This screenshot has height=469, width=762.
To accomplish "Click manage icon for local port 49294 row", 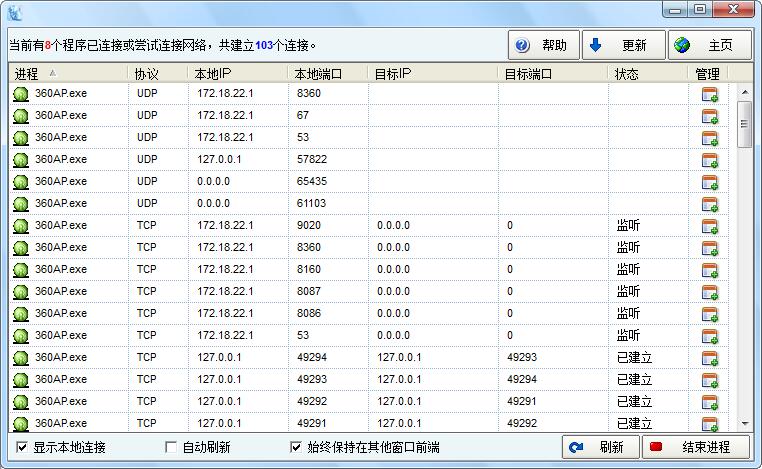I will click(x=710, y=358).
